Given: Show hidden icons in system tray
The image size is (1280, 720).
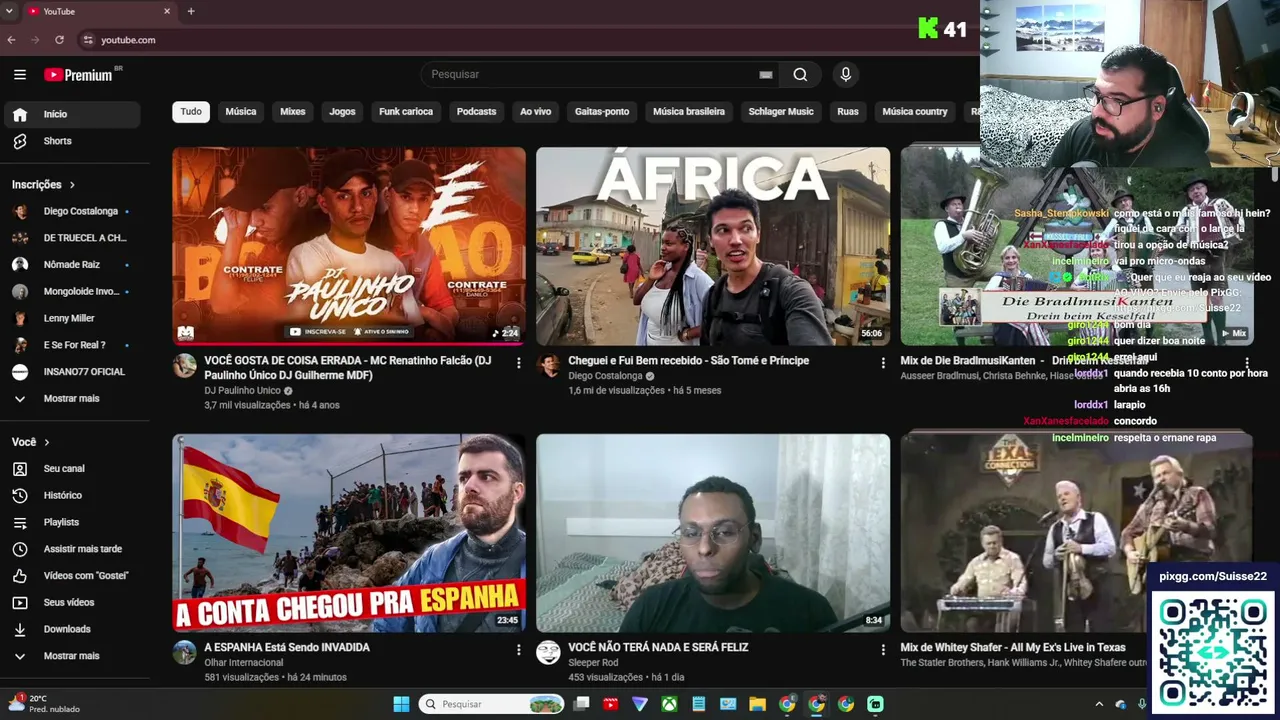Looking at the screenshot, I should (x=1099, y=704).
